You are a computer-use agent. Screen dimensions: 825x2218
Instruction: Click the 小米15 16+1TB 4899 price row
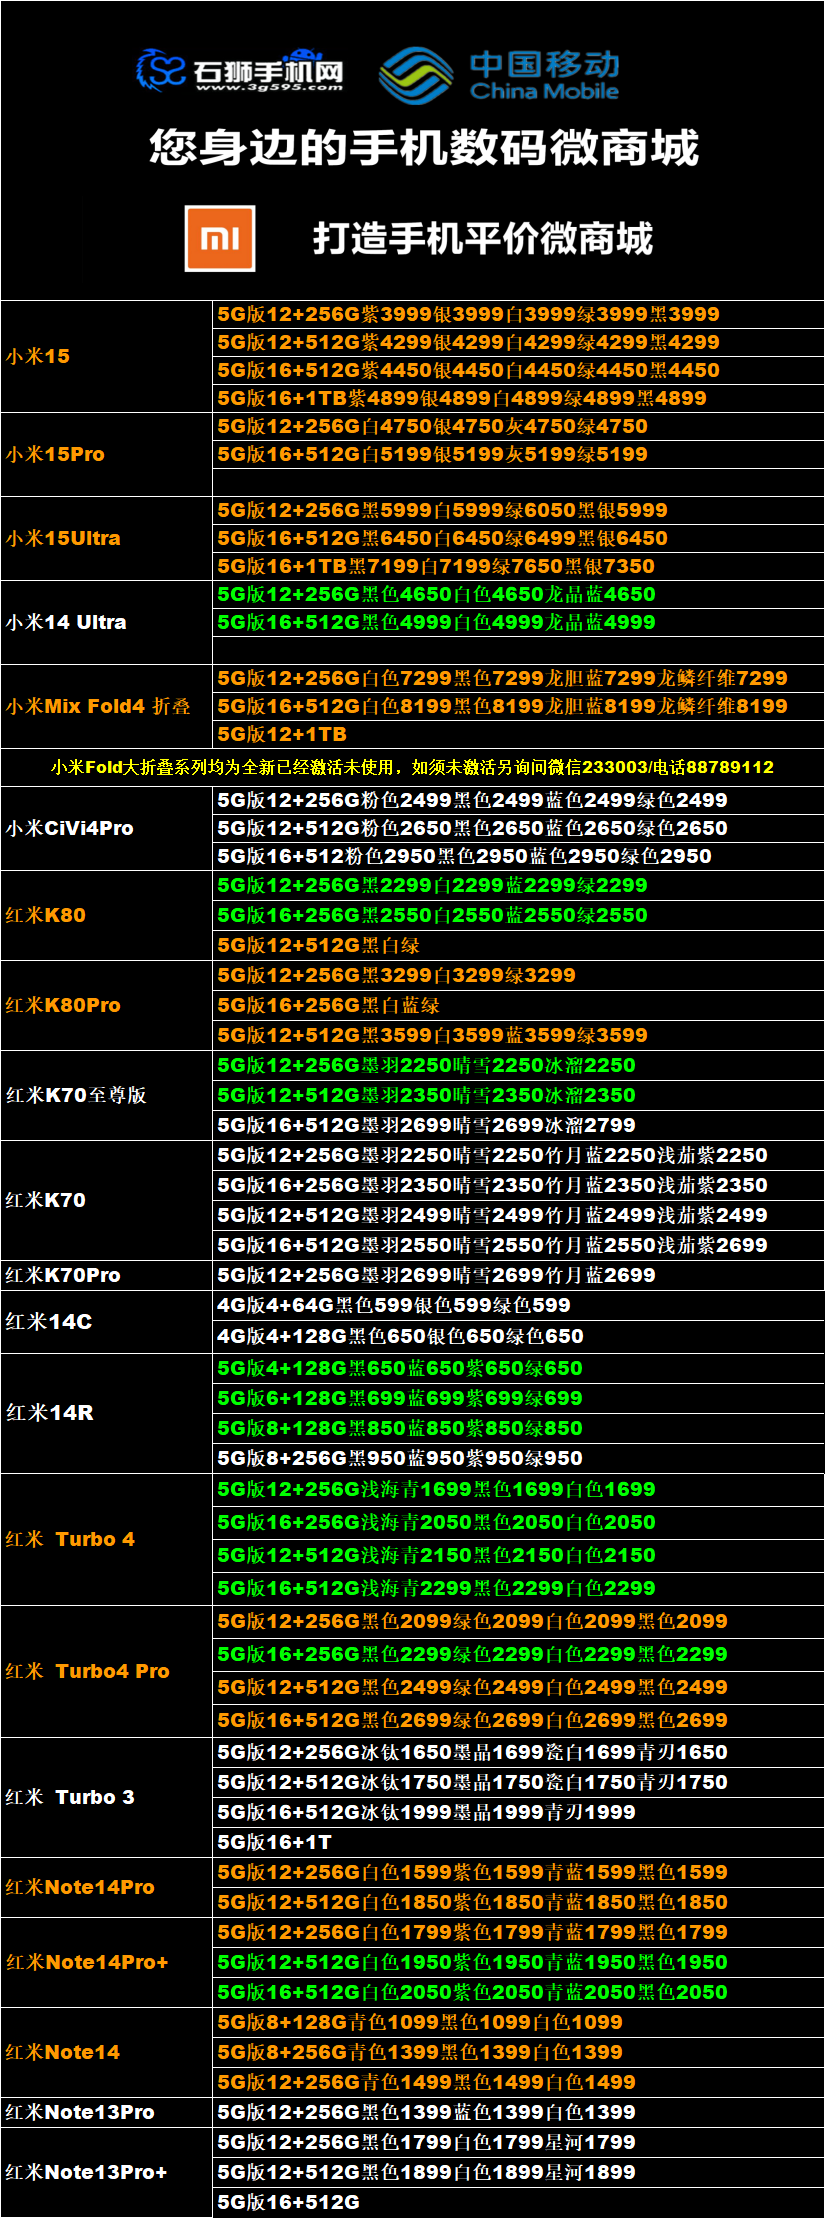point(518,398)
